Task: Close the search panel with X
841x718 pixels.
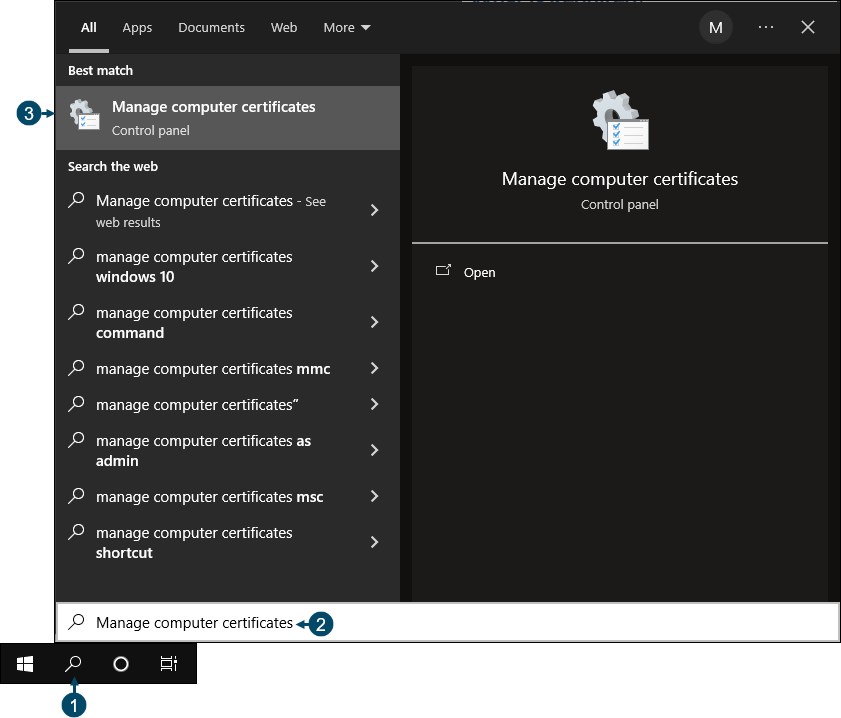Action: pos(808,27)
